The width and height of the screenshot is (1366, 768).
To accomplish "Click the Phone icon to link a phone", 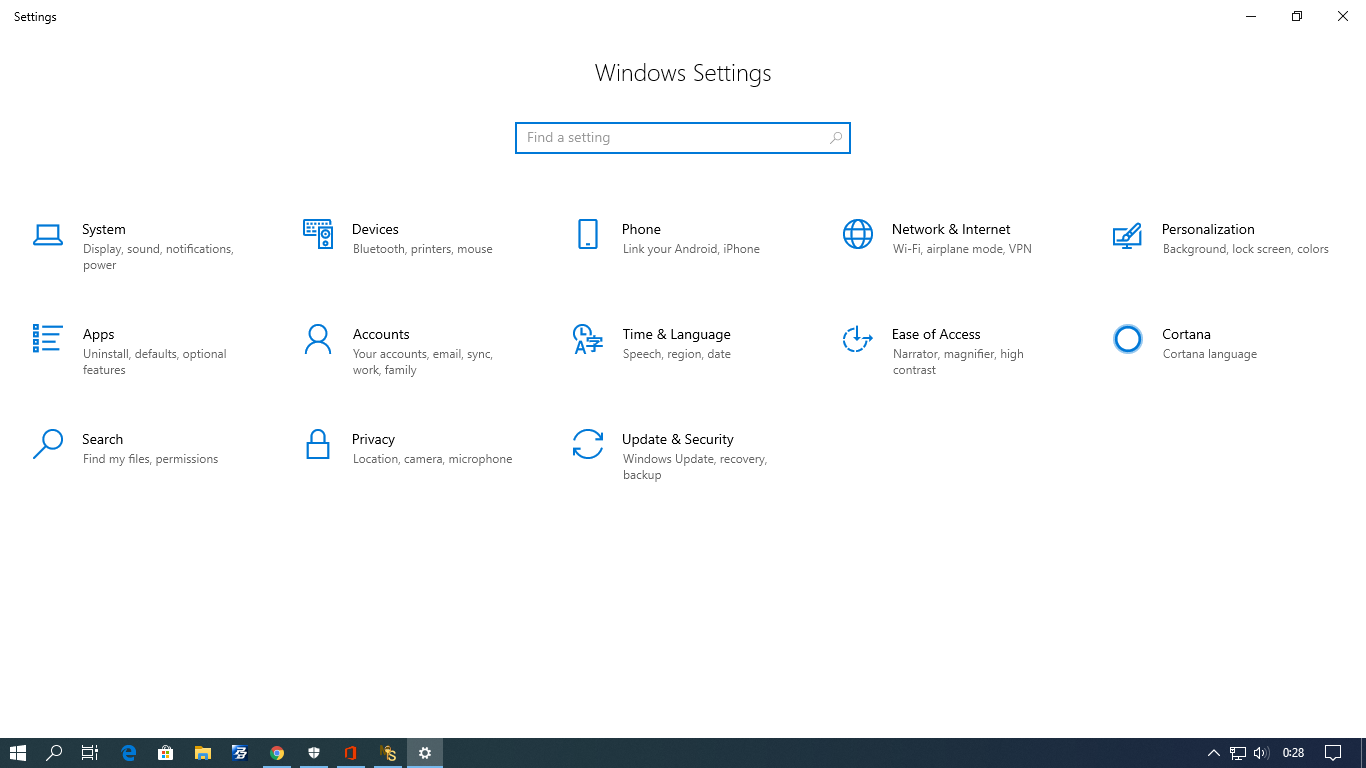I will coord(588,234).
